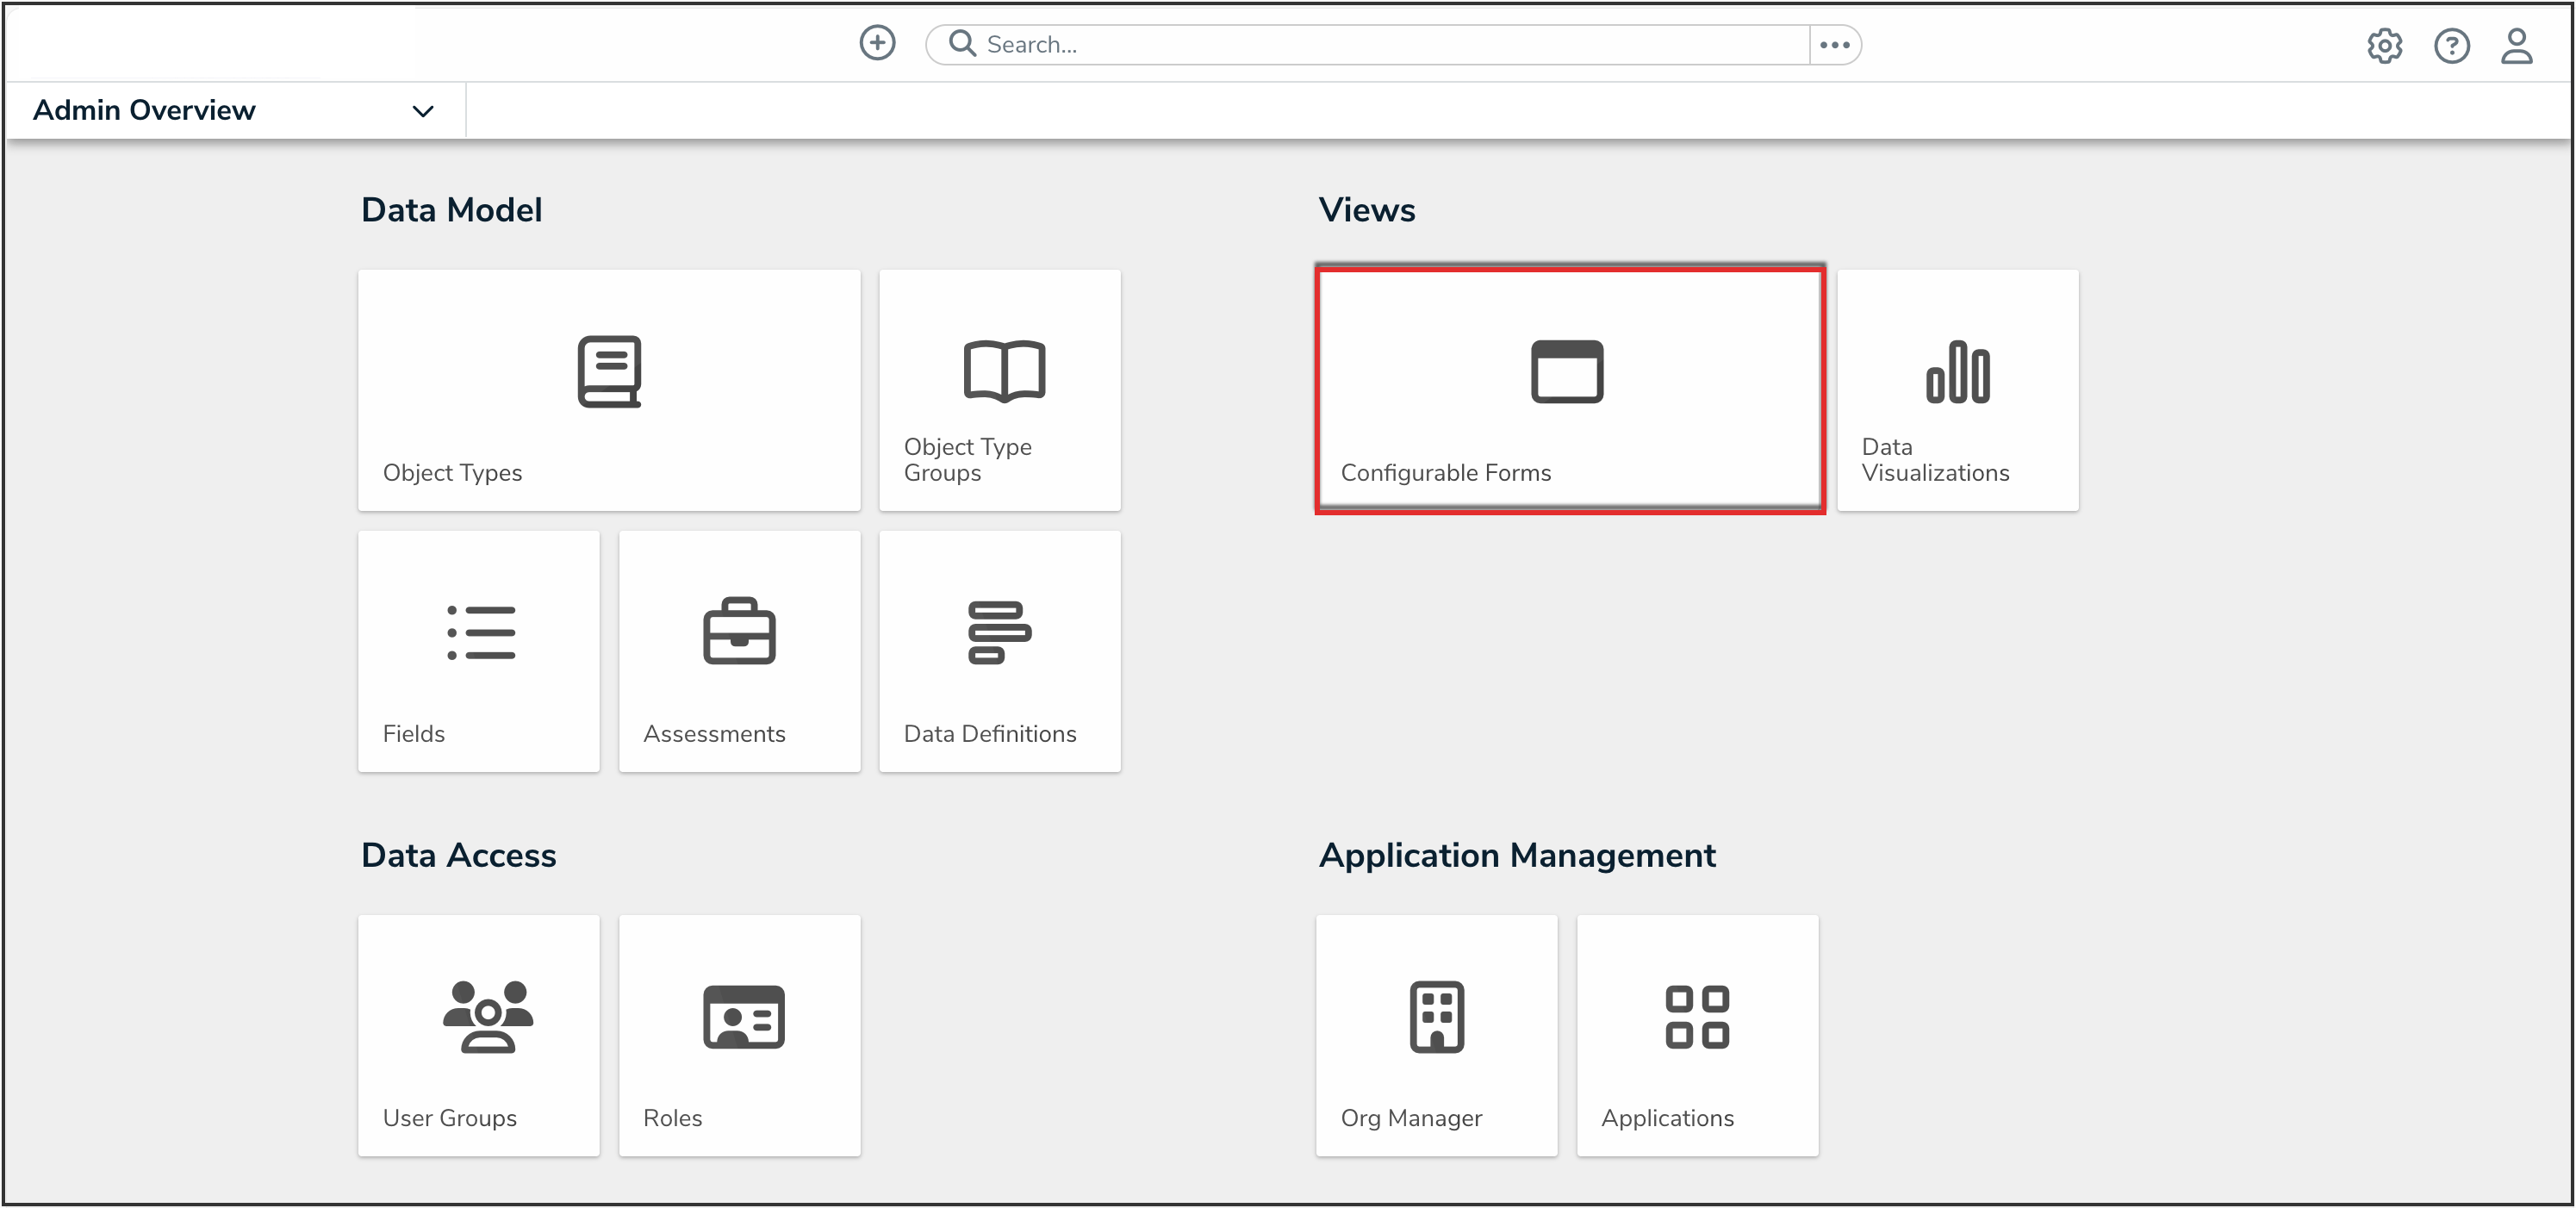Open Object Type Groups open-book icon

[1004, 372]
